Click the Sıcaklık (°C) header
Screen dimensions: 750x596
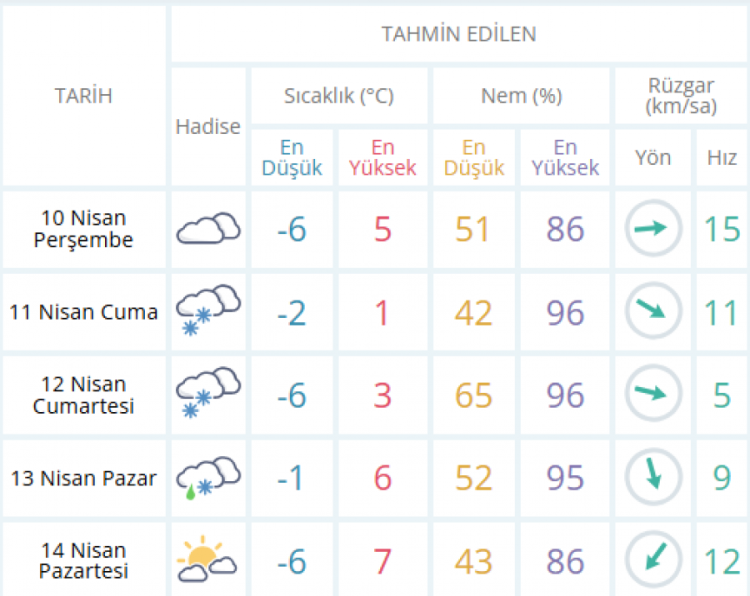coord(339,96)
